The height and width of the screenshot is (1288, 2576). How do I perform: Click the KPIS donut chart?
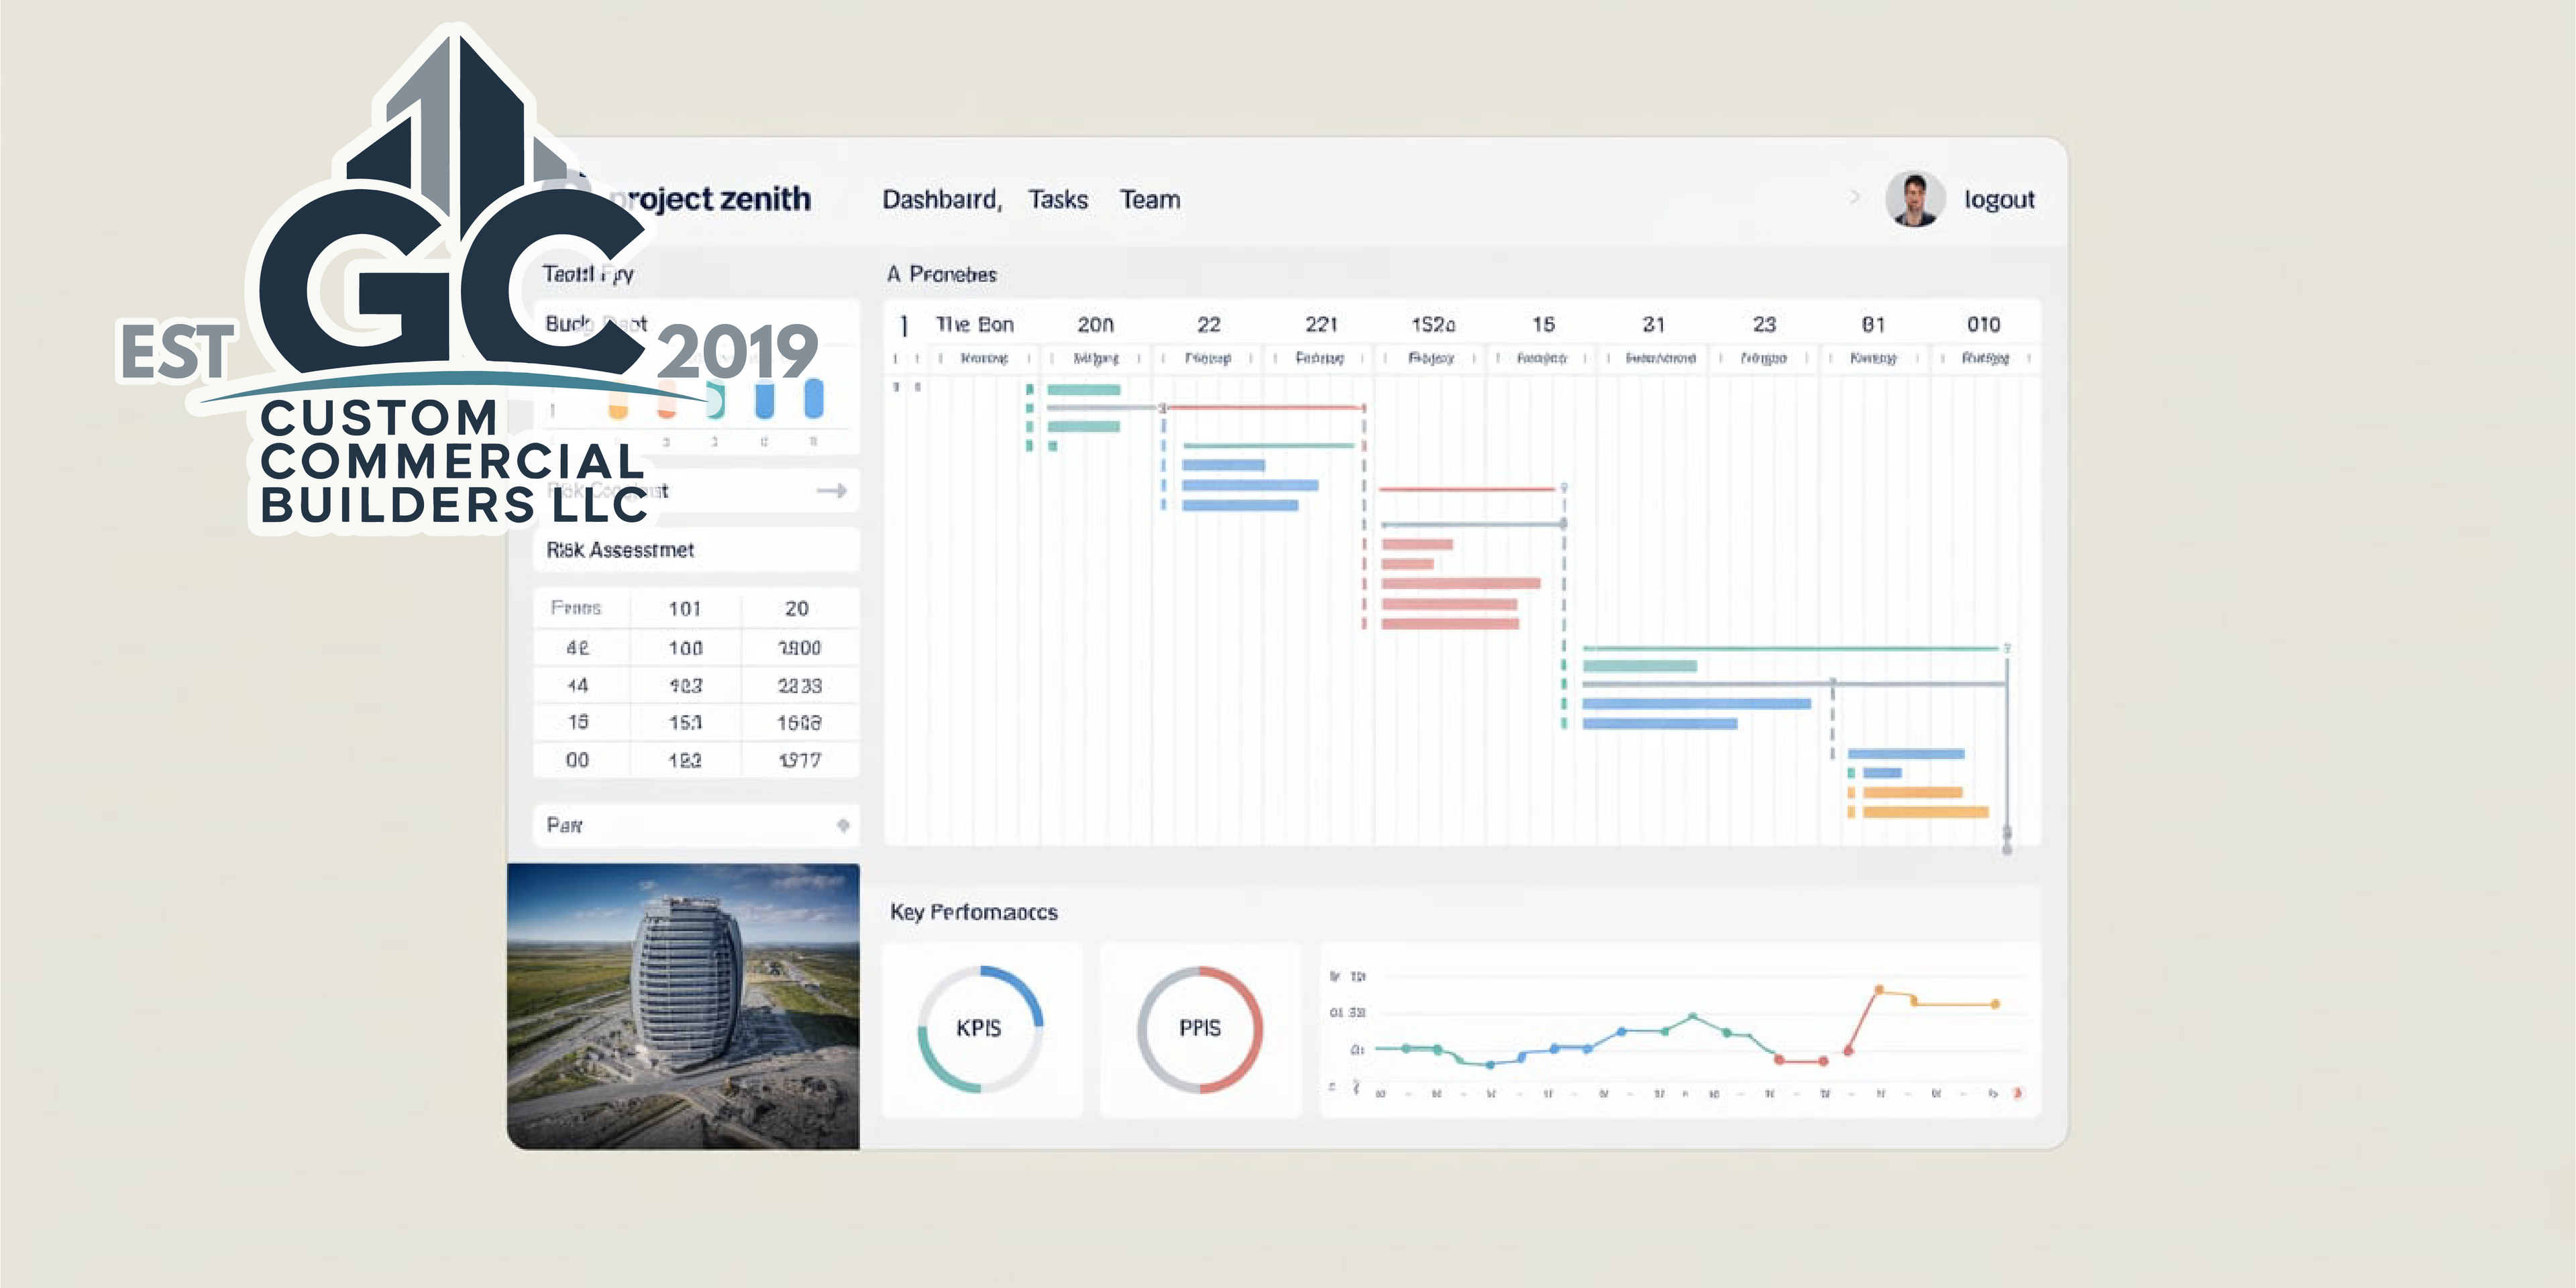(979, 1028)
